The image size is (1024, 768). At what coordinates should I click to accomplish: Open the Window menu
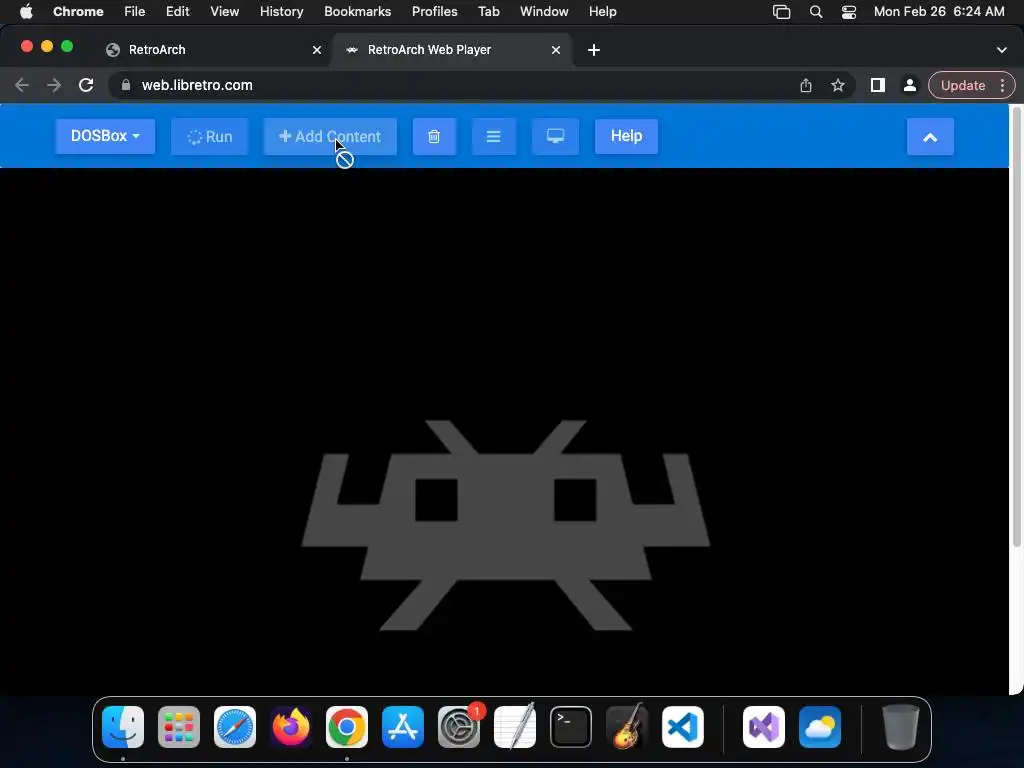coord(544,11)
